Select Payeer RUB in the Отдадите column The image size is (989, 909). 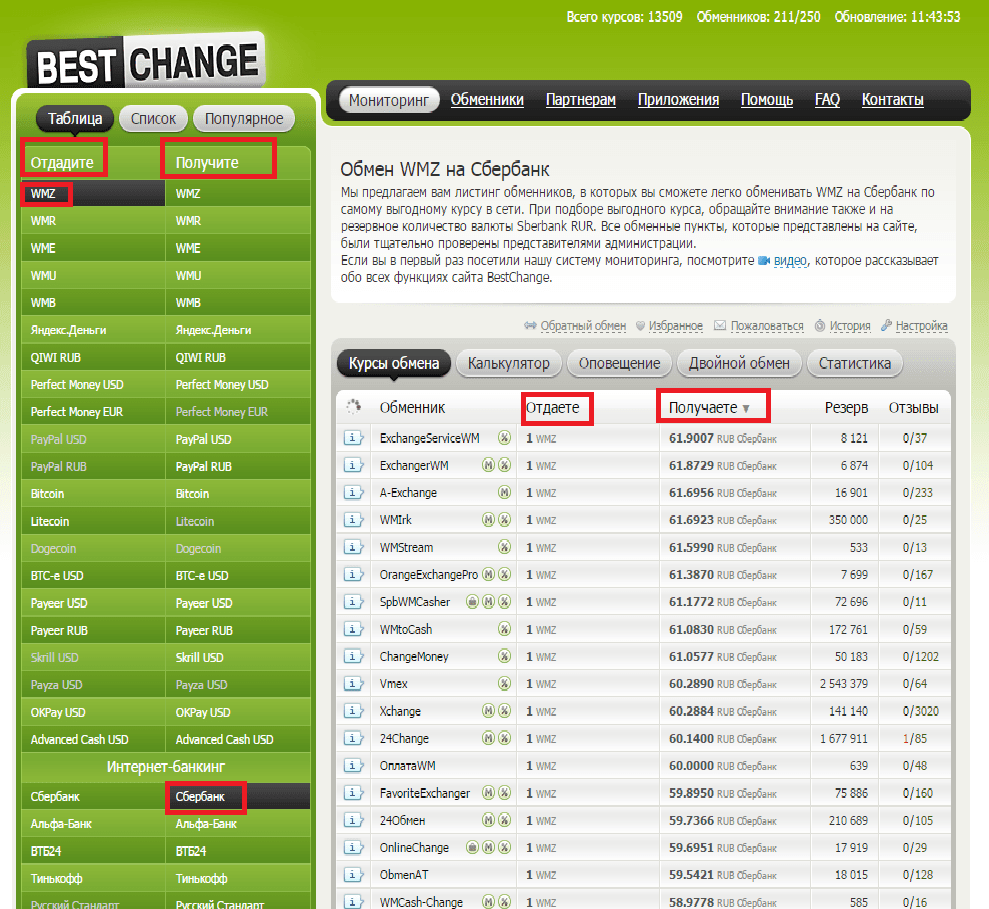(93, 630)
